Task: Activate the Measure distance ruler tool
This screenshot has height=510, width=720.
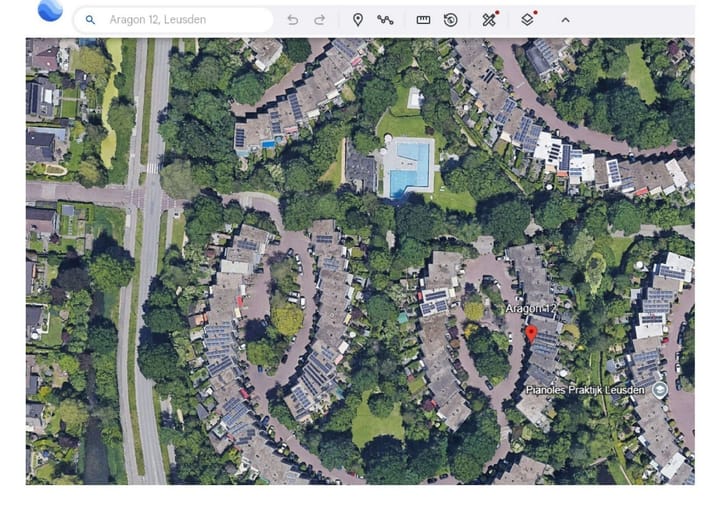Action: pos(423,20)
